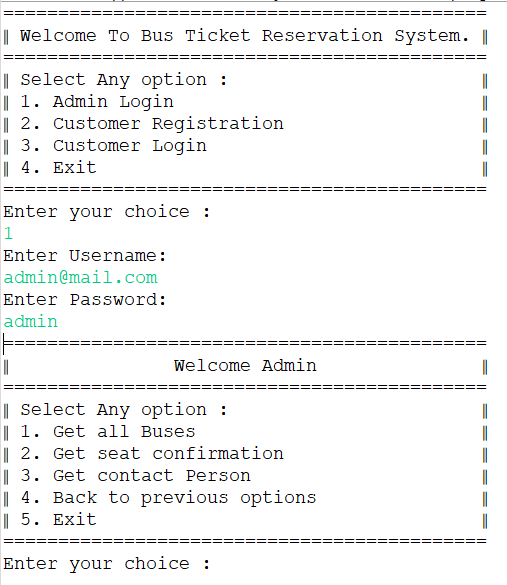Image resolution: width=507 pixels, height=585 pixels.
Task: Click the green input value '1'
Action: click(x=8, y=234)
